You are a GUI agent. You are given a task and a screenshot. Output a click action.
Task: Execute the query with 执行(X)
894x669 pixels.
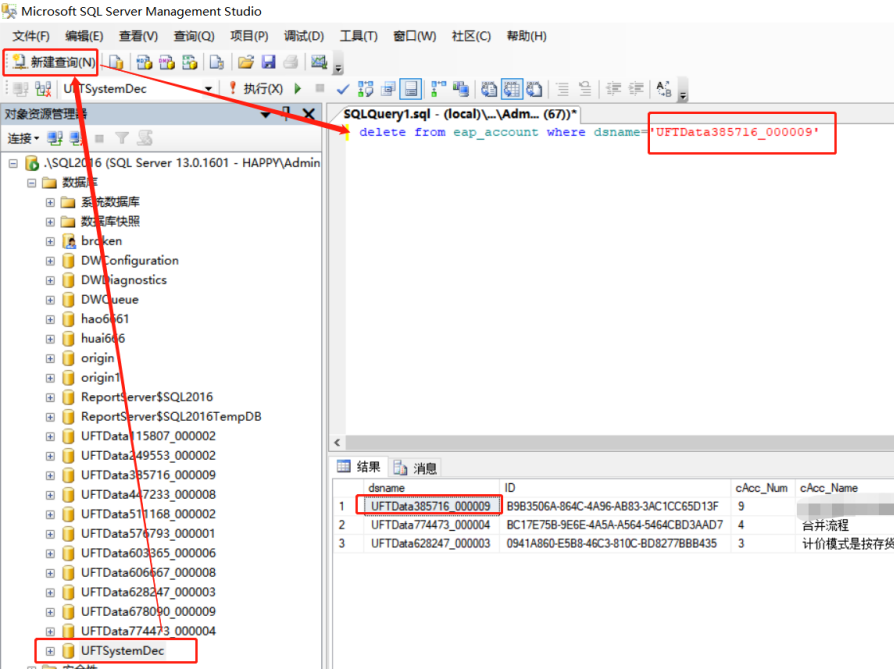pos(256,89)
